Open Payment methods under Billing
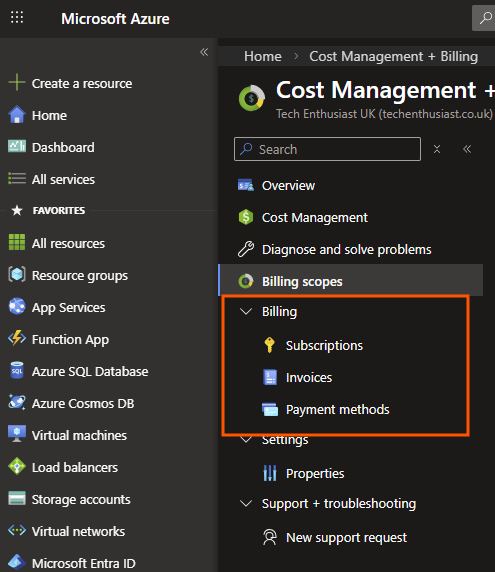The height and width of the screenshot is (572, 495). [x=337, y=410]
